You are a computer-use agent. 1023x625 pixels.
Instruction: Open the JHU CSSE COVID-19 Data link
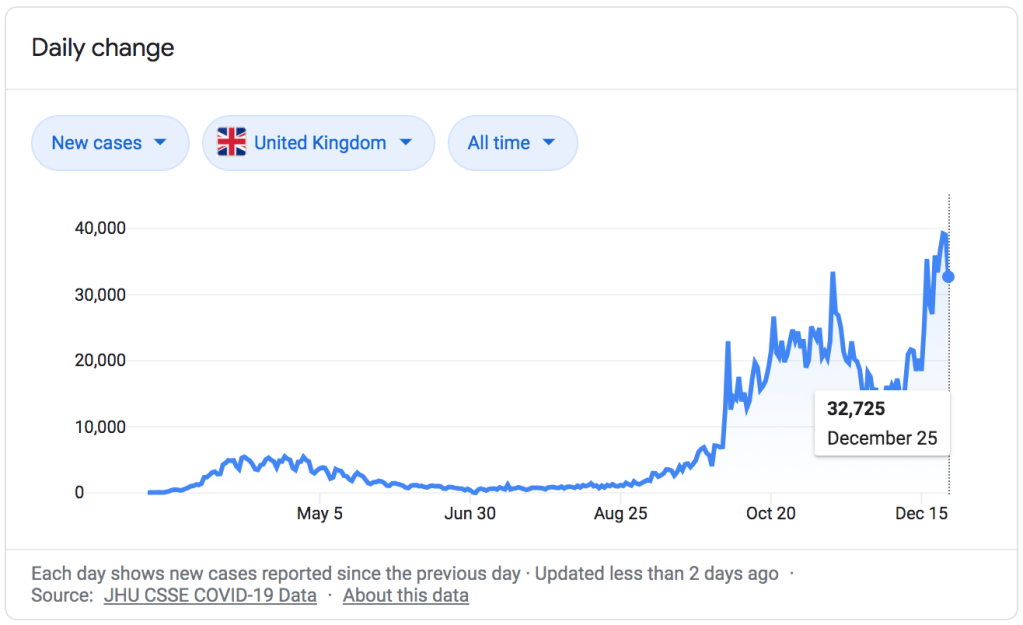(x=210, y=596)
